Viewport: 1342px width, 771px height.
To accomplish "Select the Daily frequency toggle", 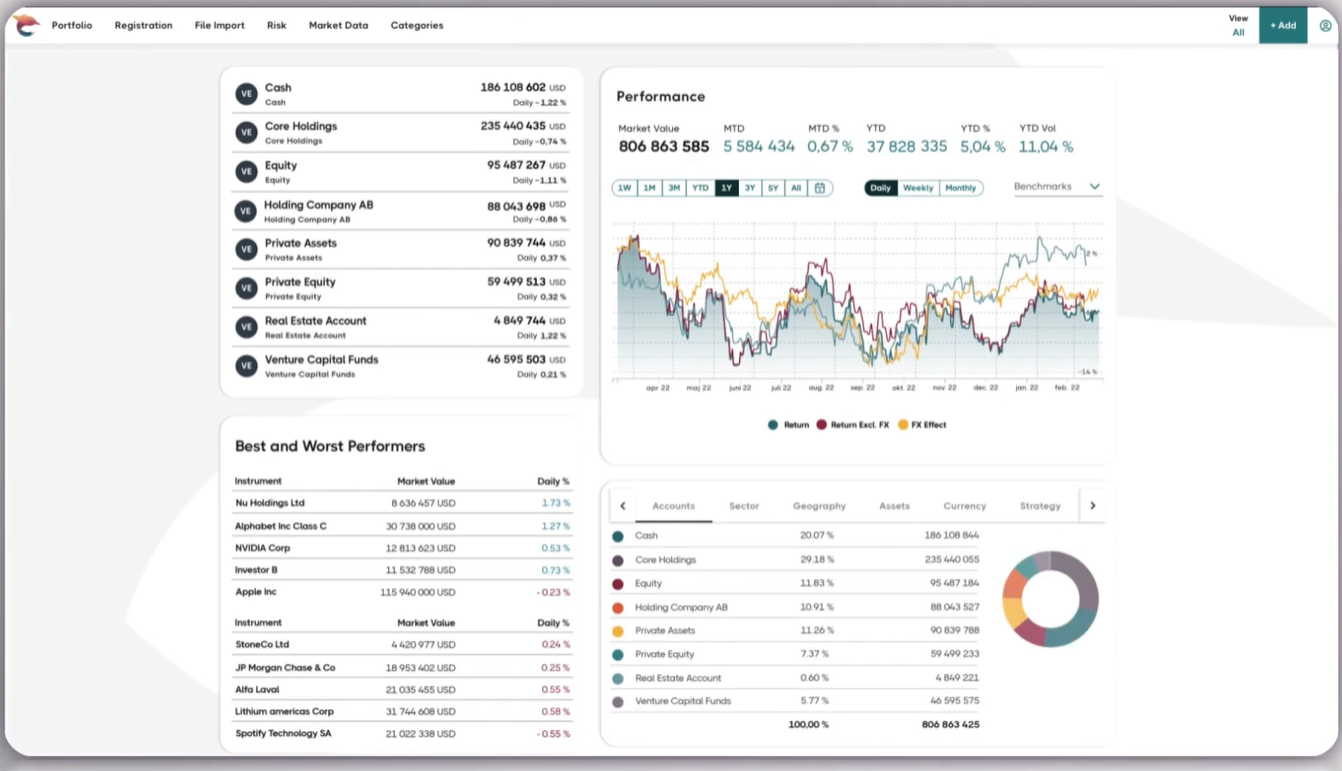I will 880,188.
